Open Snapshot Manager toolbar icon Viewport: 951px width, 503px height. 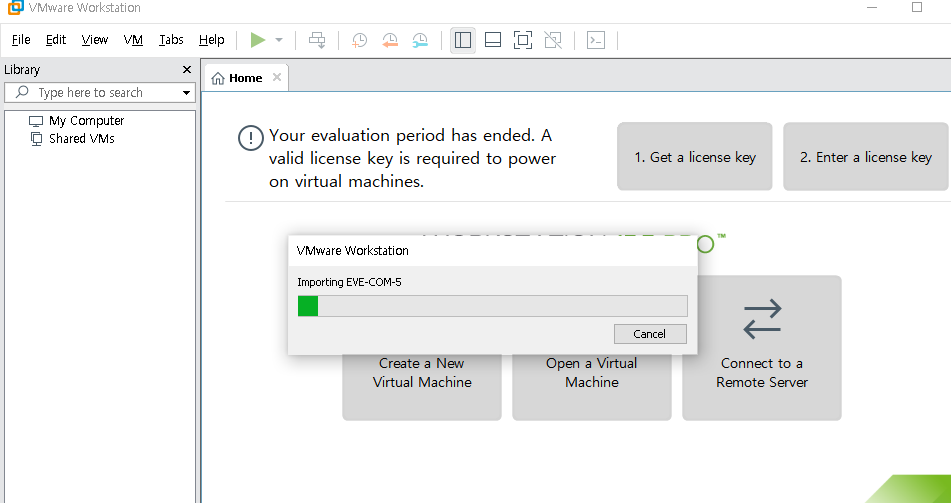point(420,40)
